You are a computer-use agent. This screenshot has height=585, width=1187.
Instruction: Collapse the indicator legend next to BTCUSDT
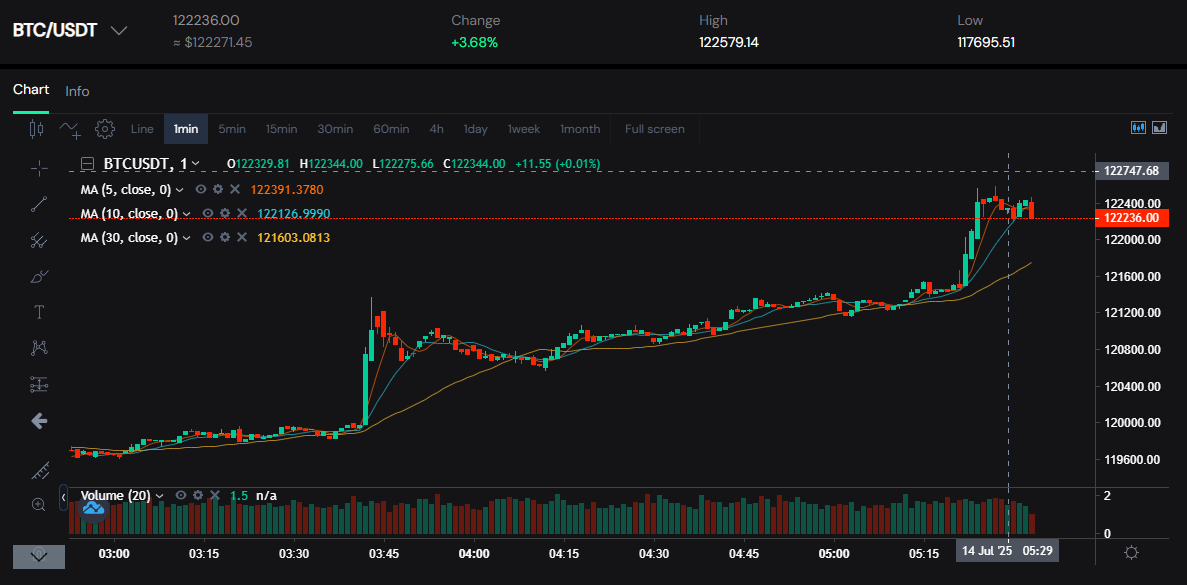click(88, 163)
